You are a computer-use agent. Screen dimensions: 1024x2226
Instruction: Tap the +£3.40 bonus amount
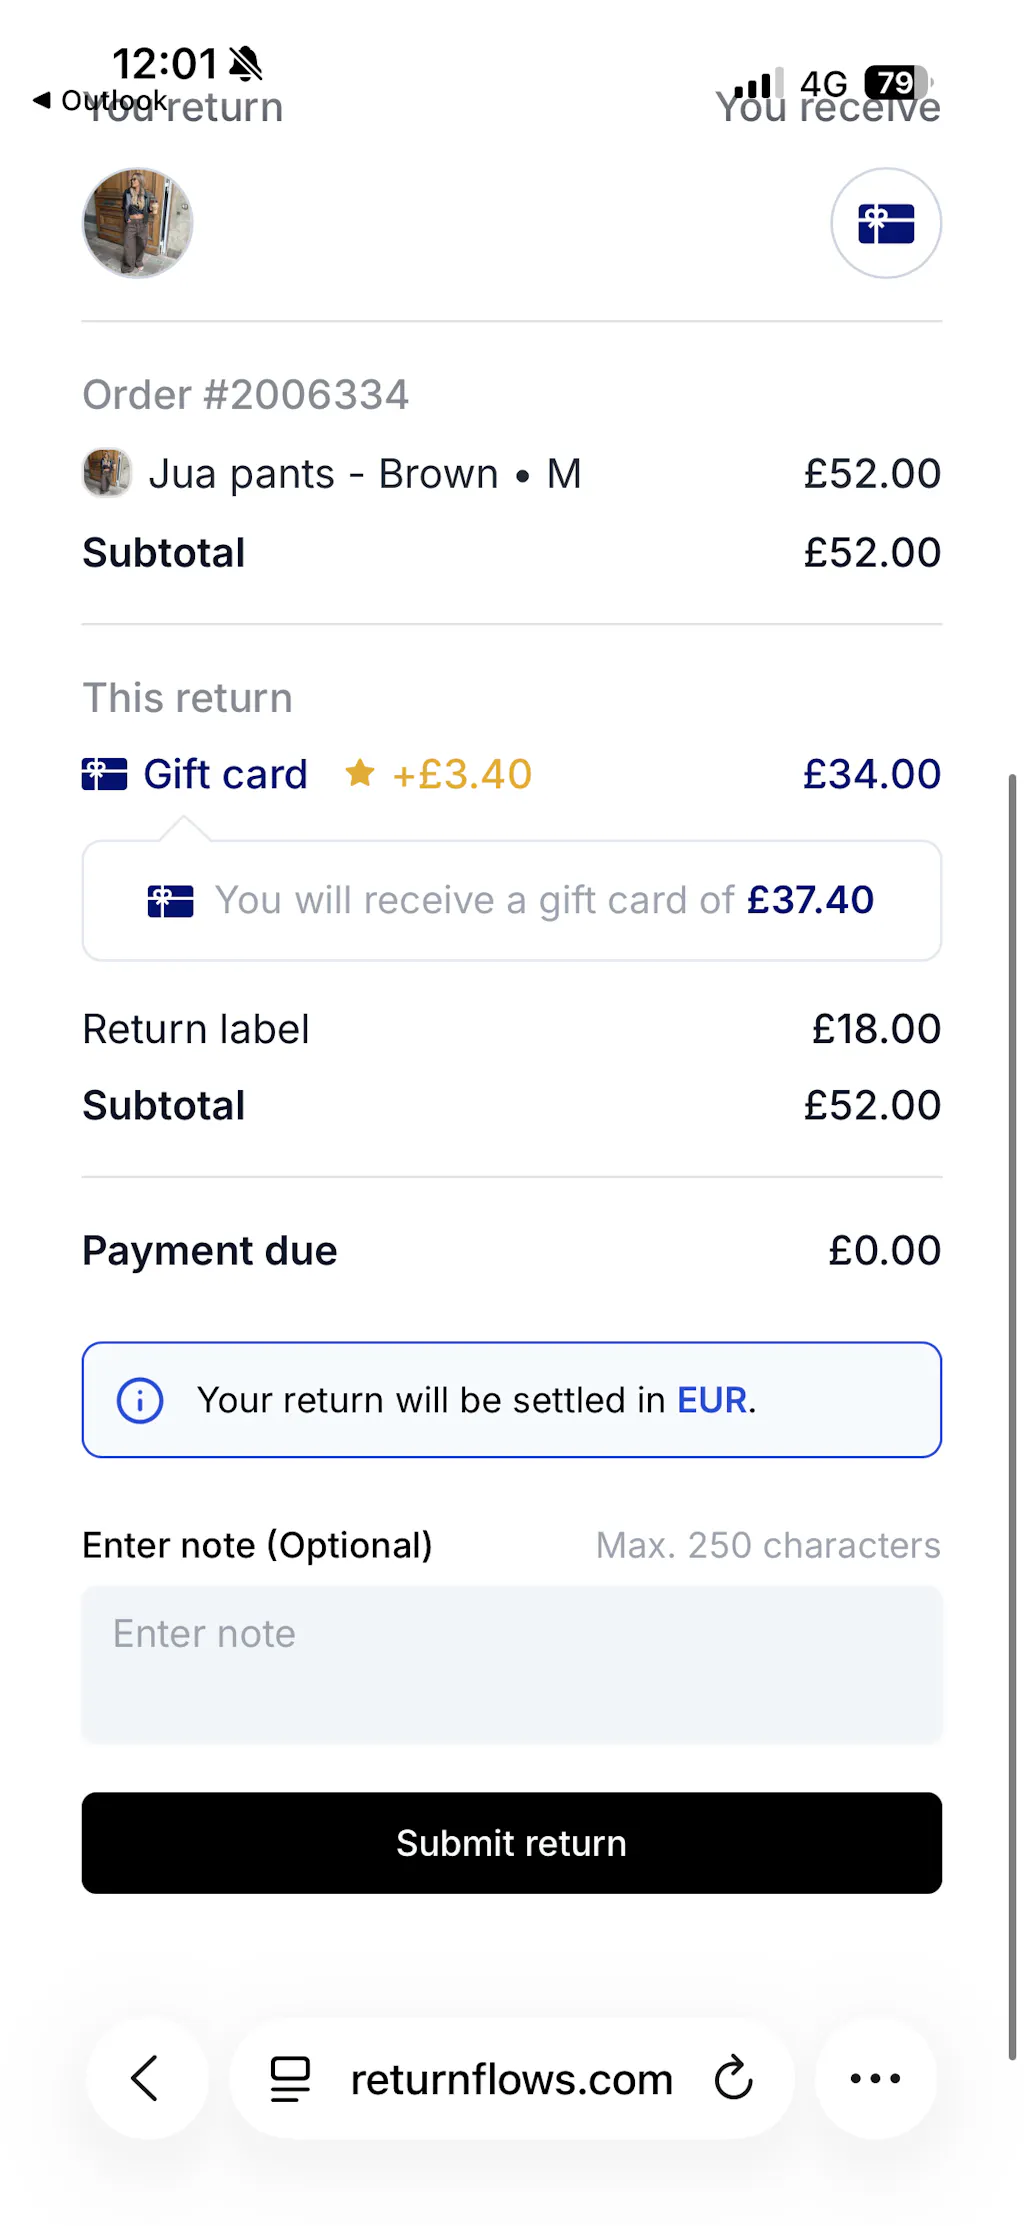pyautogui.click(x=462, y=774)
